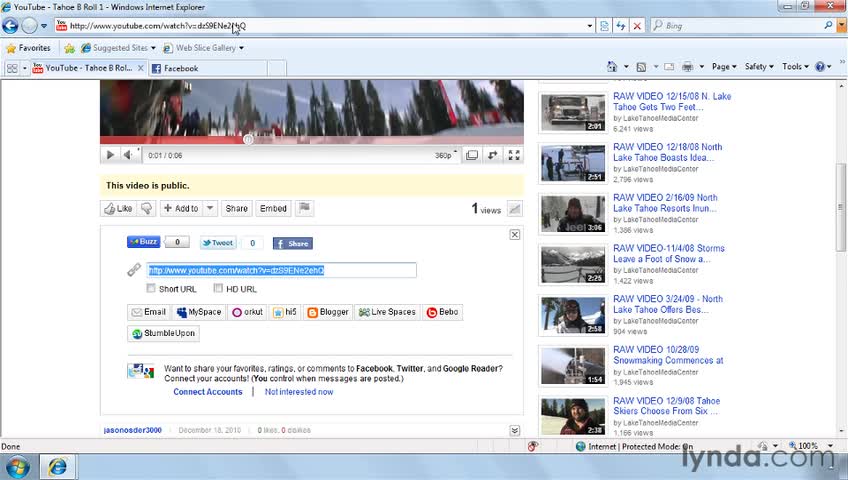The height and width of the screenshot is (480, 848).
Task: Select the YouTube - Tahoe B Roll tab
Action: (88, 68)
